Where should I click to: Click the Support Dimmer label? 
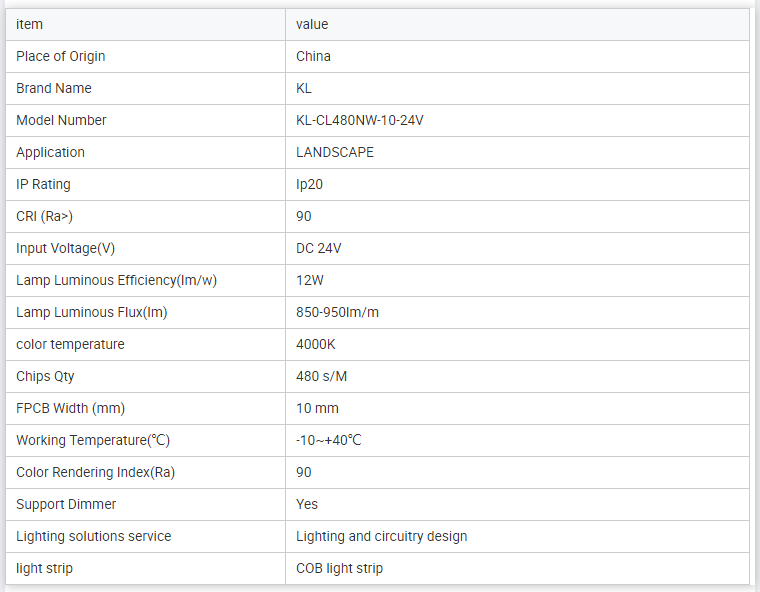pos(66,504)
